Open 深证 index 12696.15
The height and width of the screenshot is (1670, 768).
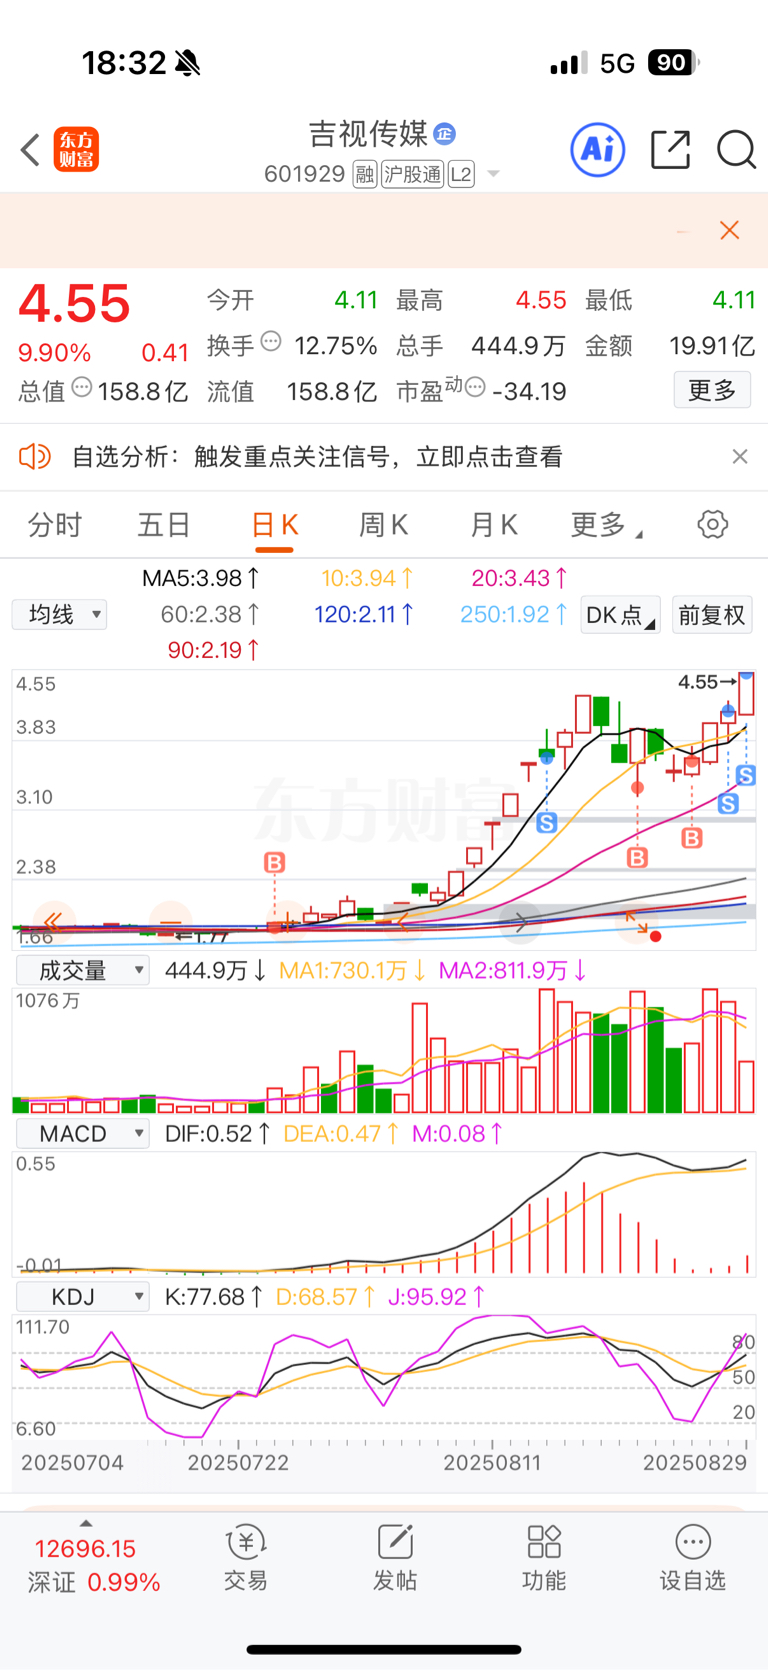pyautogui.click(x=94, y=1565)
